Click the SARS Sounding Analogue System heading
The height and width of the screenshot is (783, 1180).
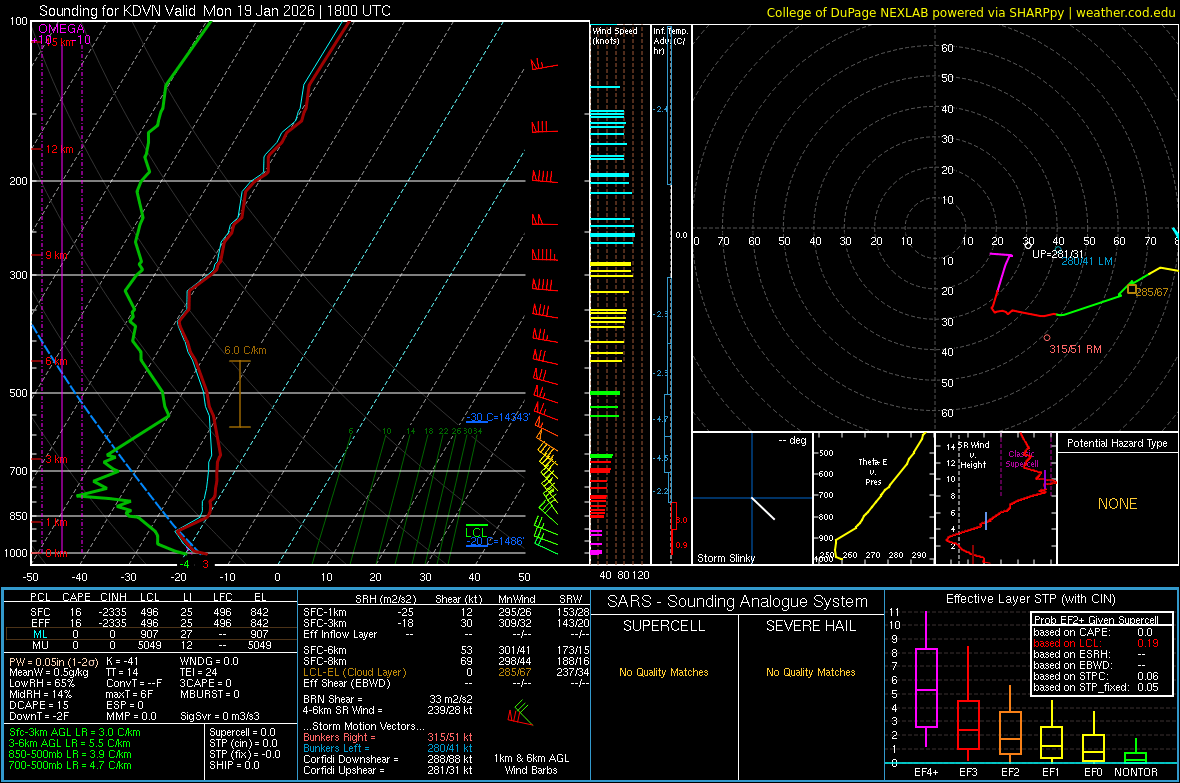[x=738, y=602]
